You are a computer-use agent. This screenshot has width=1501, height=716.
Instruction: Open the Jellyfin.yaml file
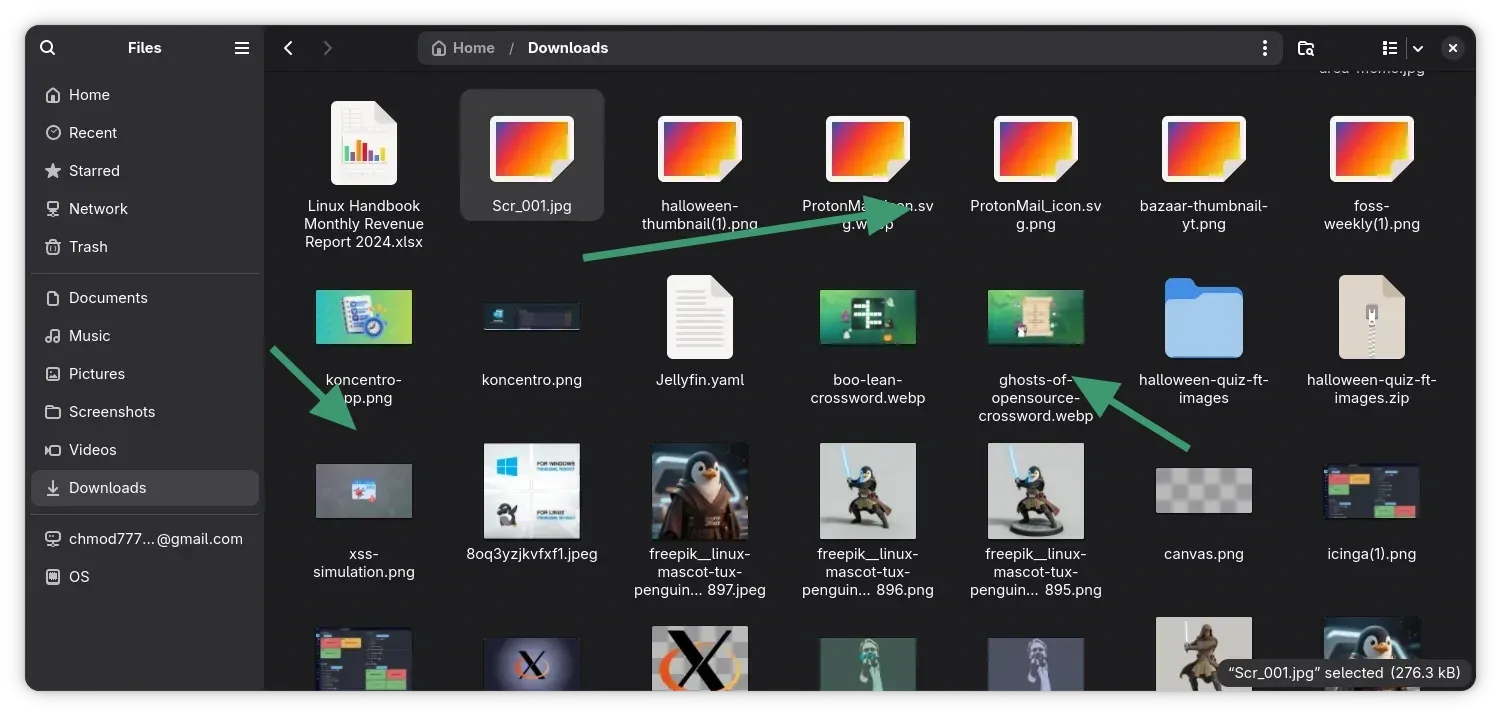pos(699,318)
